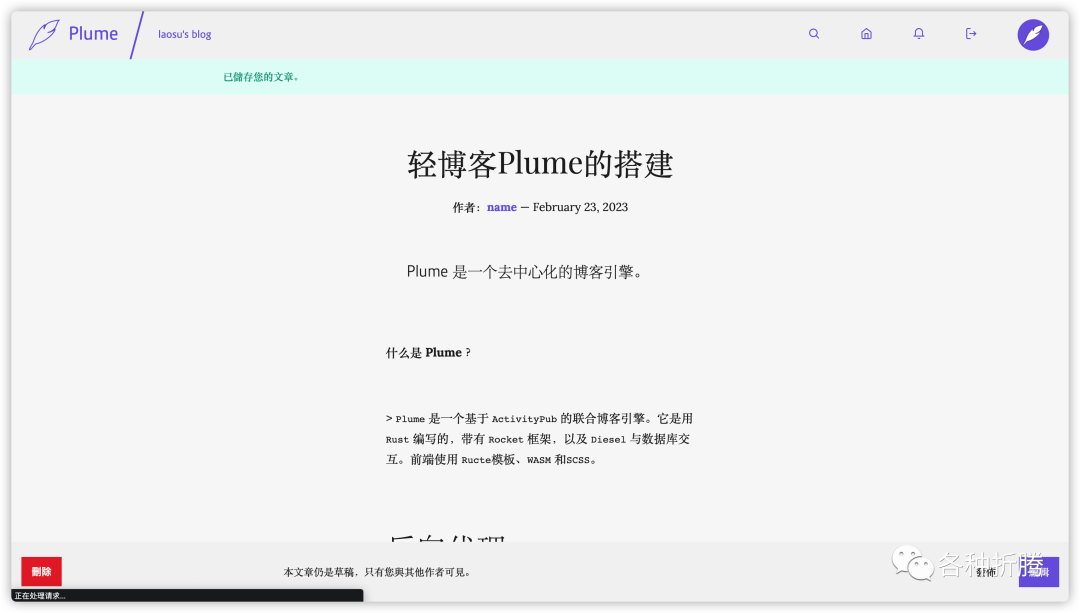The image size is (1080, 613).
Task: Click the "正在处理请求..." status bar text
Action: (40, 596)
